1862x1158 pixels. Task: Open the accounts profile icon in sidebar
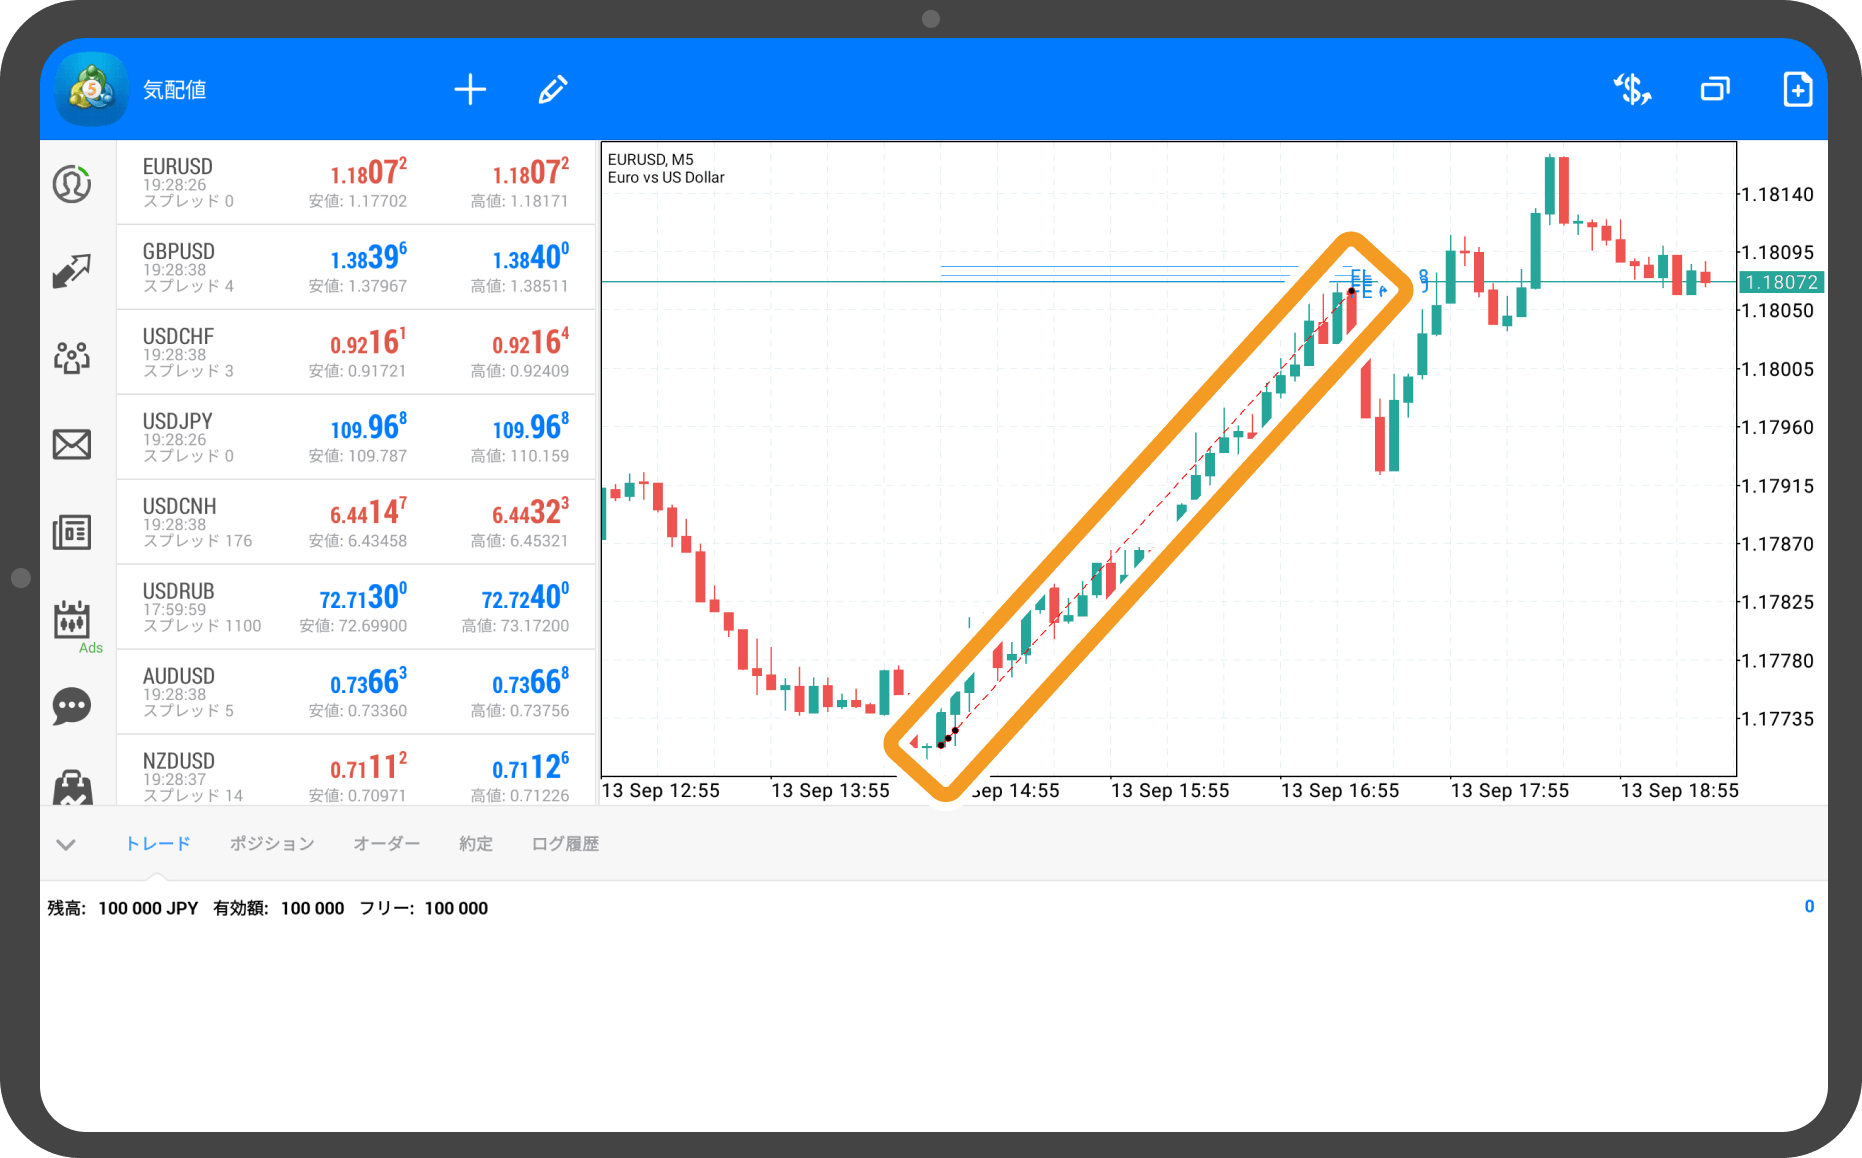(x=72, y=184)
